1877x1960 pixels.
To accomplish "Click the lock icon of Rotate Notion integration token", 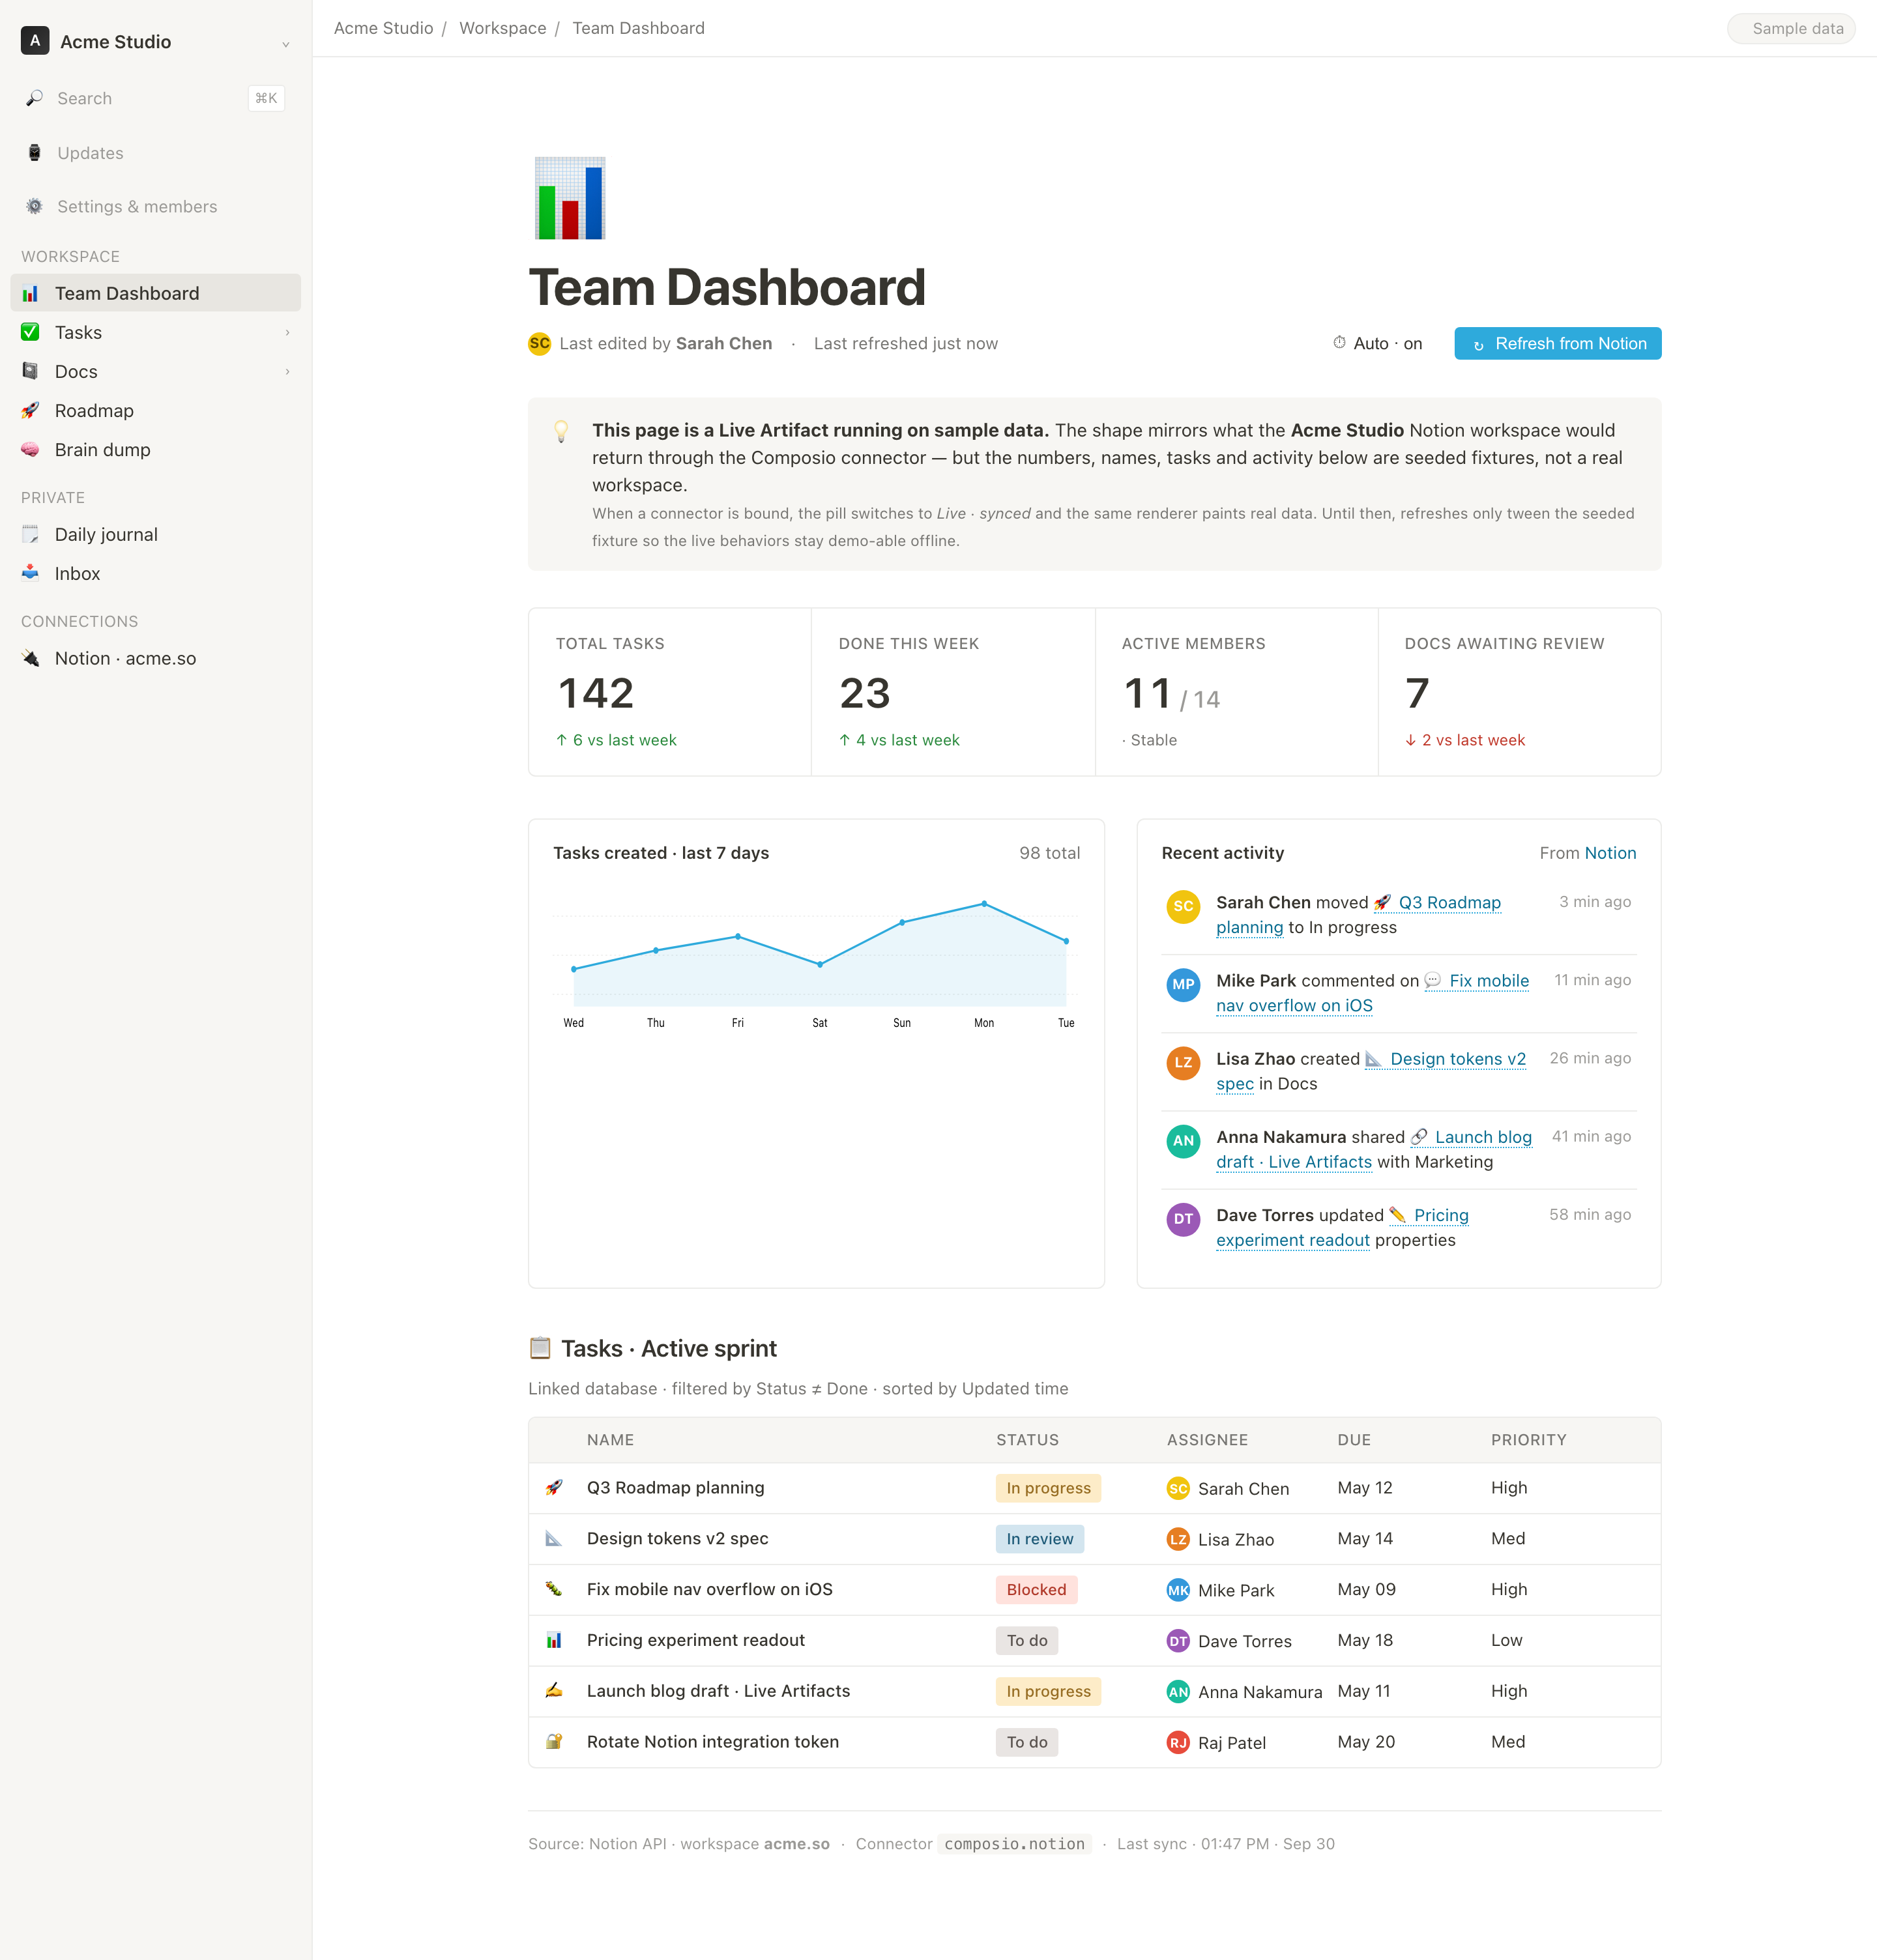I will click(x=553, y=1741).
